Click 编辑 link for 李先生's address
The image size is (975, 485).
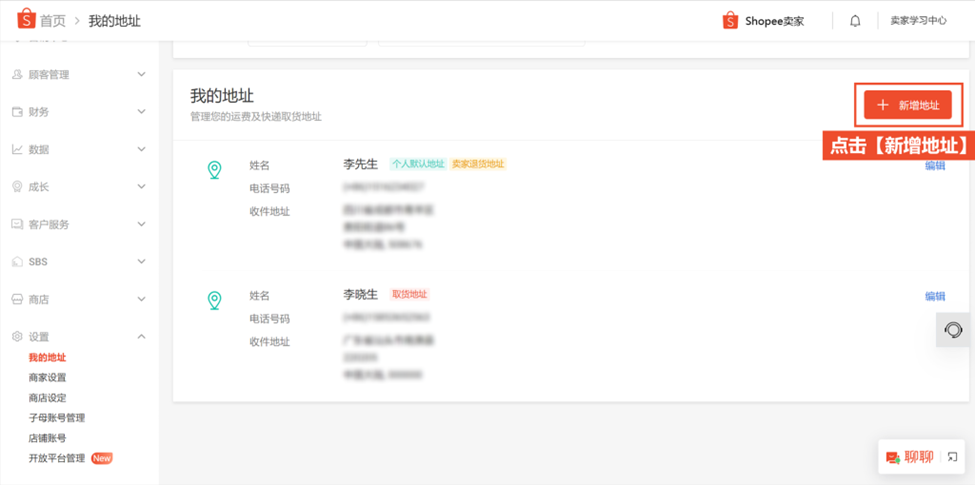tap(935, 166)
